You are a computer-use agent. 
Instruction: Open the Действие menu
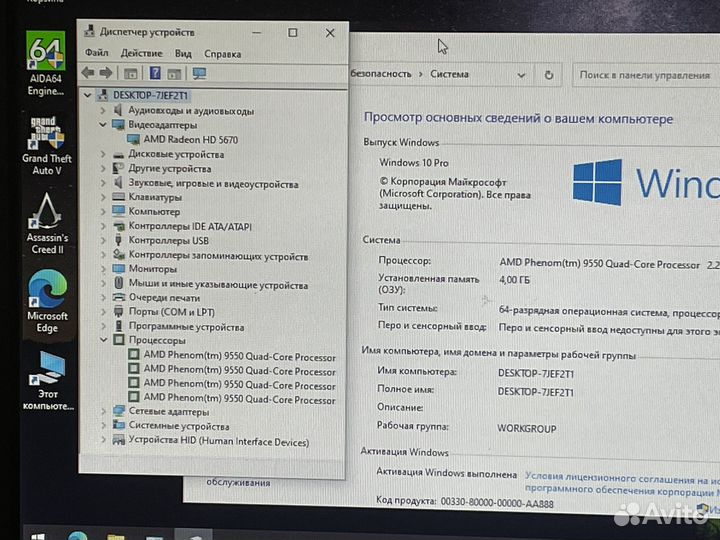point(141,53)
